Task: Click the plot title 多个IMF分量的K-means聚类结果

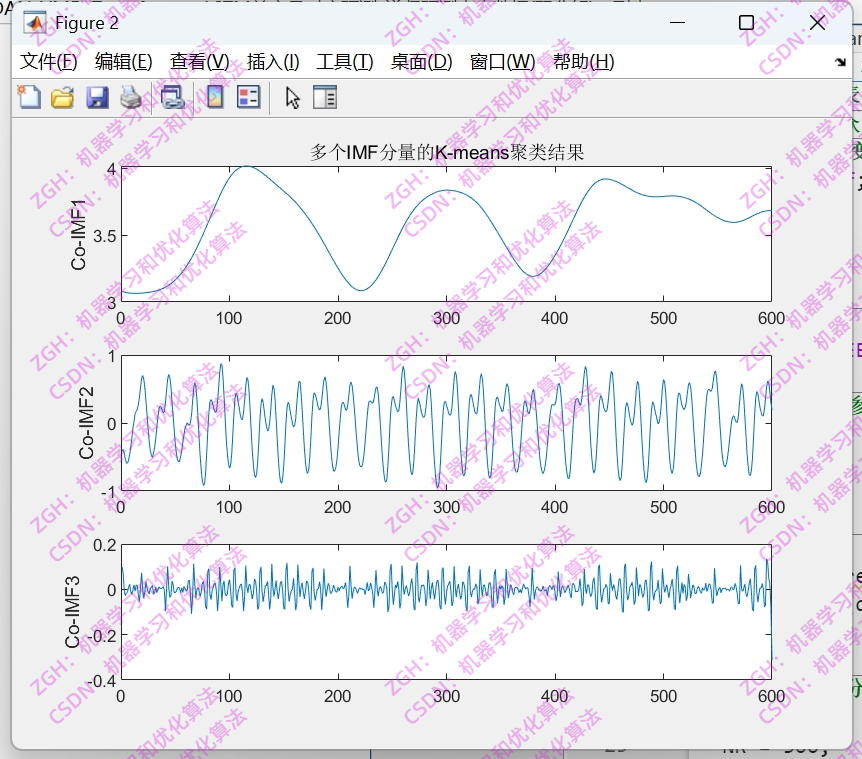Action: tap(446, 152)
